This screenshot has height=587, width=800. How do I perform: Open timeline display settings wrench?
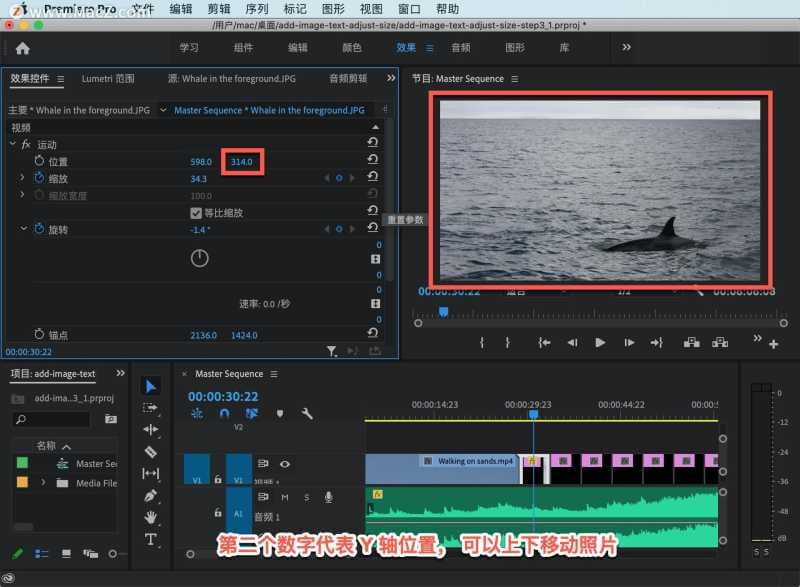(x=307, y=413)
